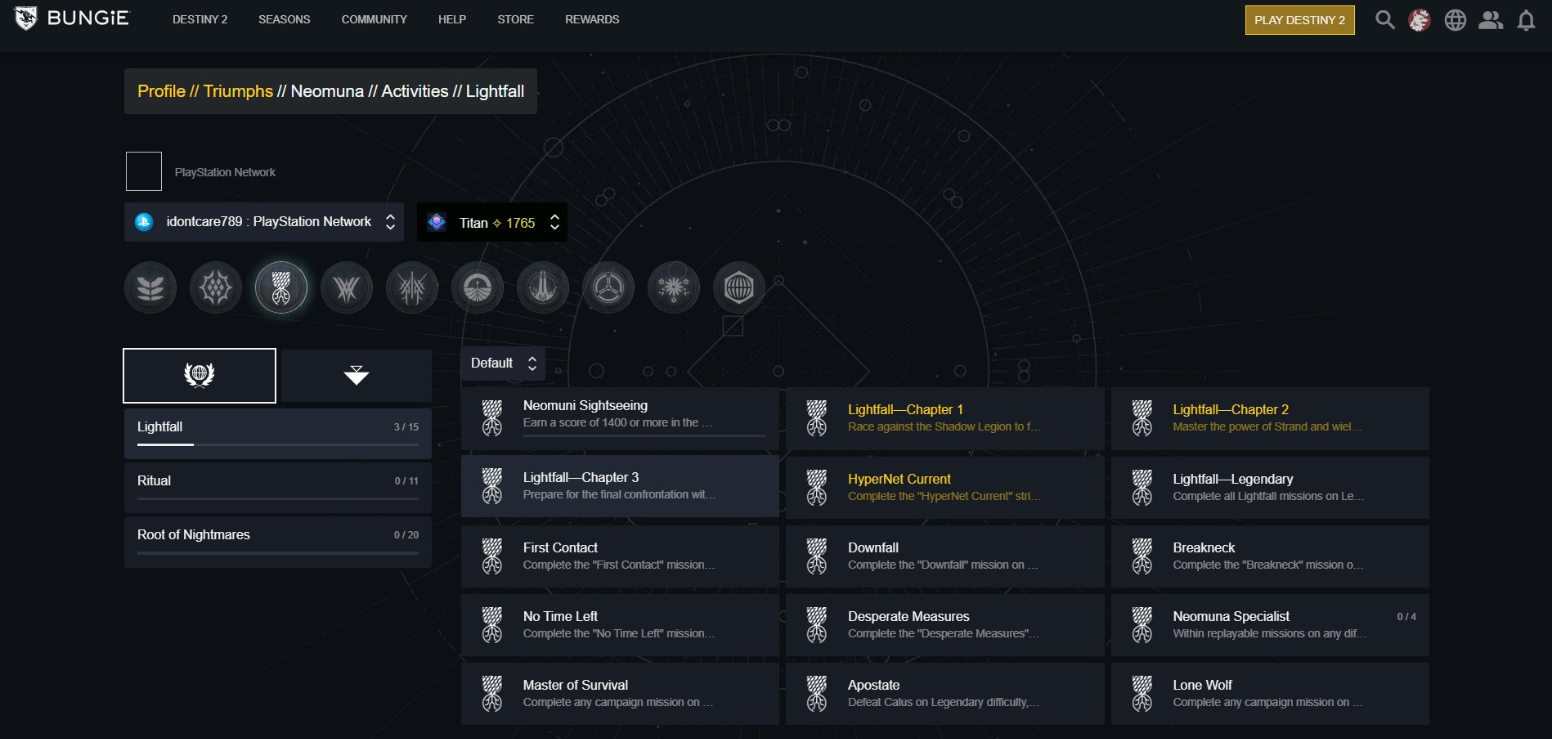
Task: Select the Root of Nightmares subcategory
Action: 278,541
